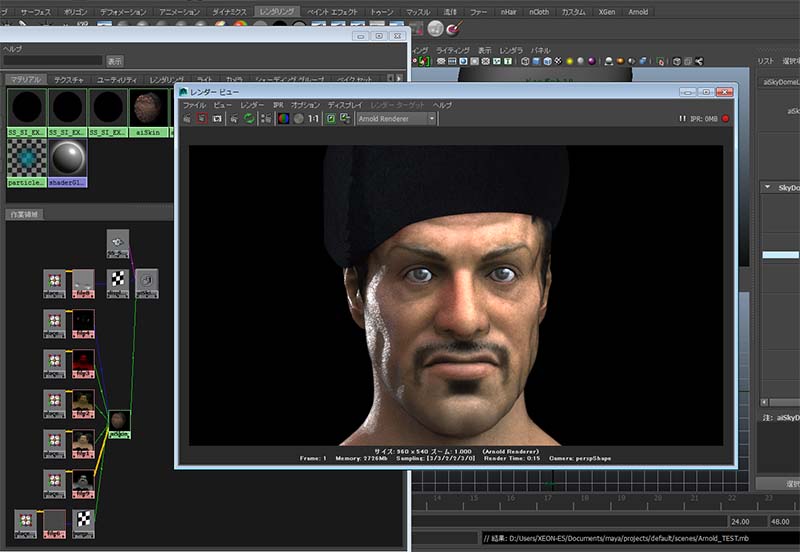Viewport: 800px width, 552px height.
Task: Open the ヘルプ menu in Hypershade window
Action: 12,49
